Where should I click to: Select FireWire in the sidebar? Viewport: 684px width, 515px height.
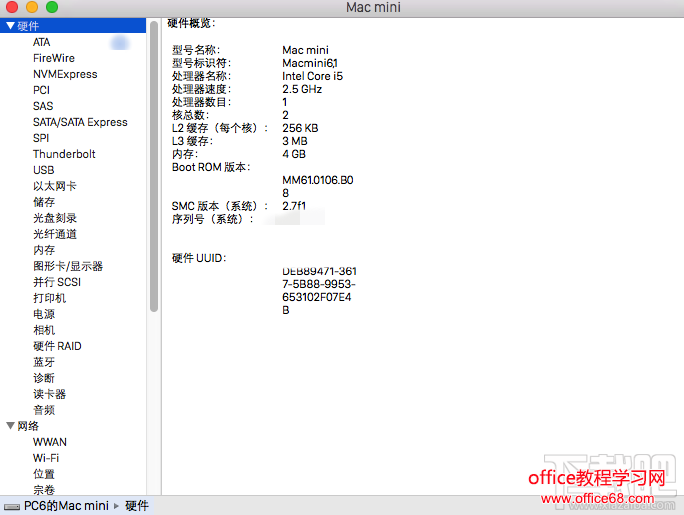tap(54, 58)
